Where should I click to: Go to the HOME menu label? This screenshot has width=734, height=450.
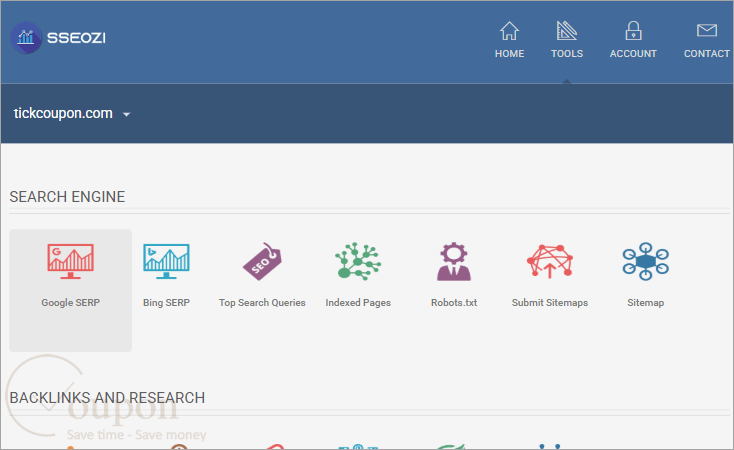pos(509,53)
